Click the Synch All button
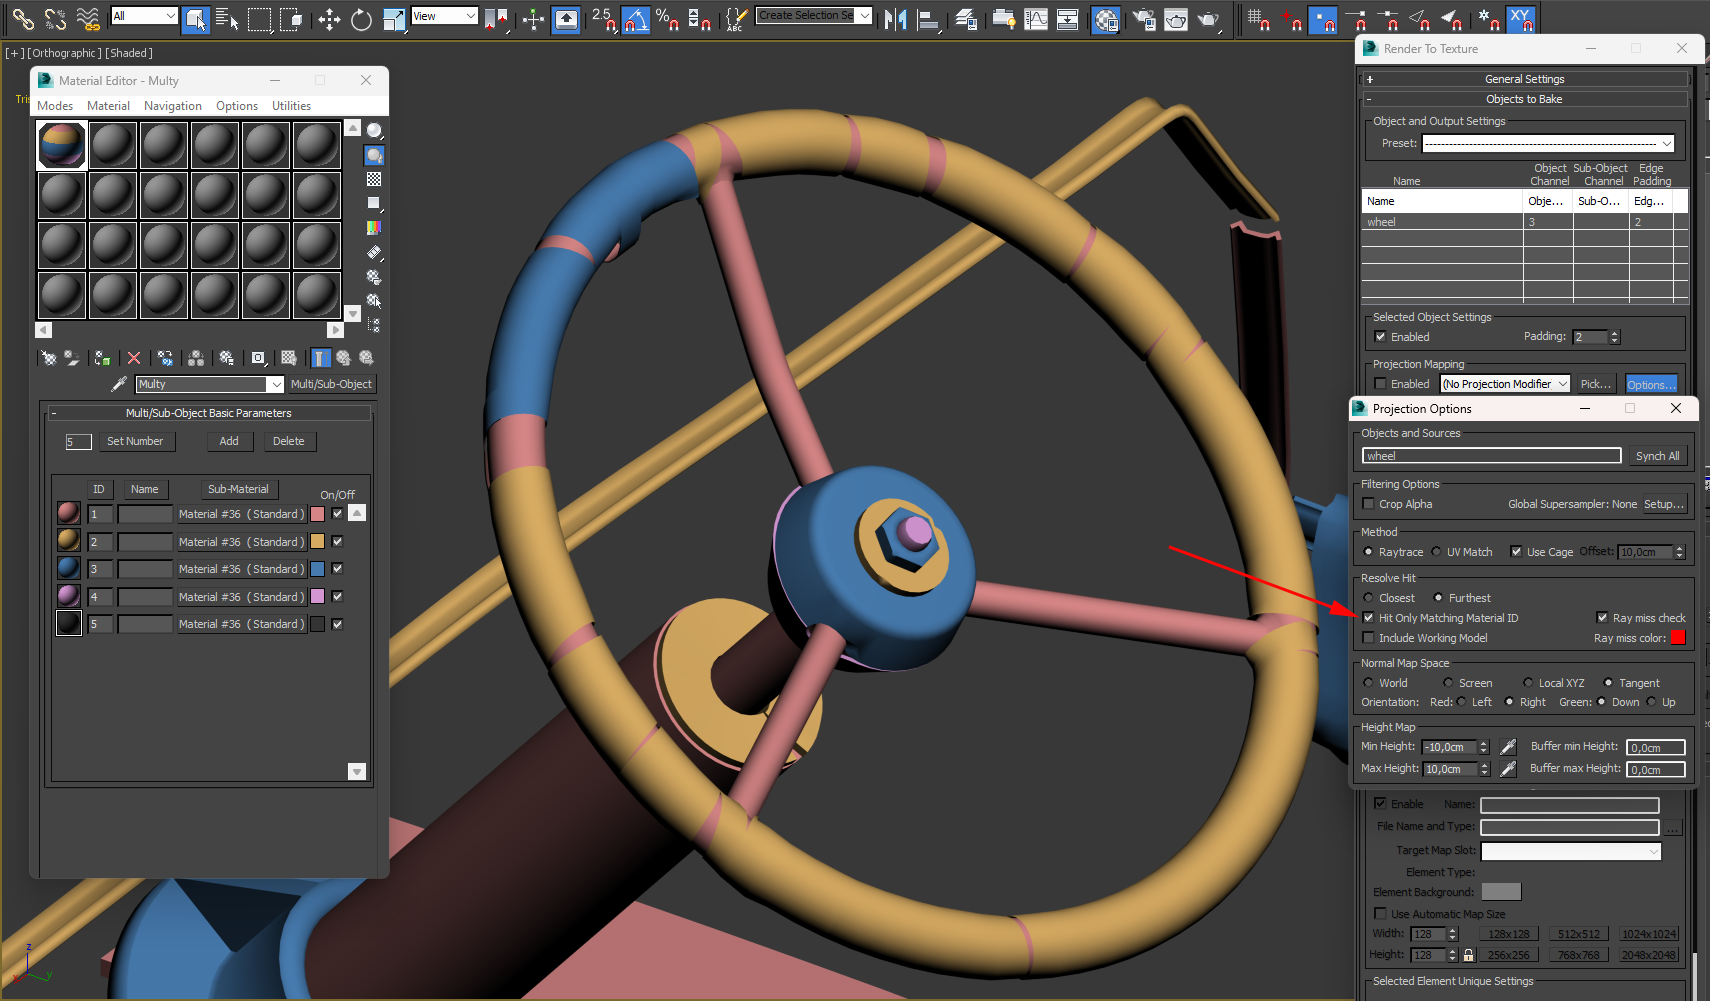 pyautogui.click(x=1657, y=456)
